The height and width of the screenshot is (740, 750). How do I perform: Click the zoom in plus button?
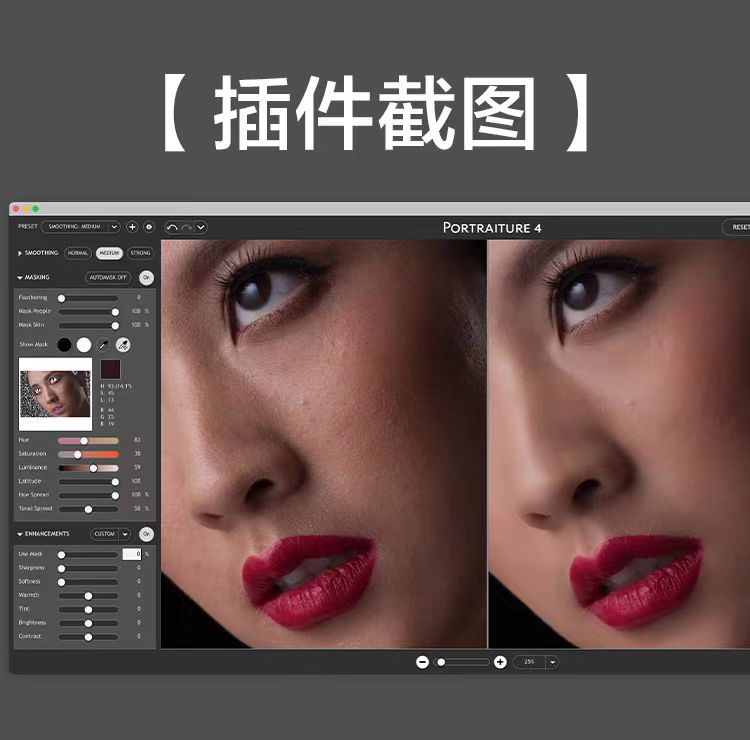point(500,662)
